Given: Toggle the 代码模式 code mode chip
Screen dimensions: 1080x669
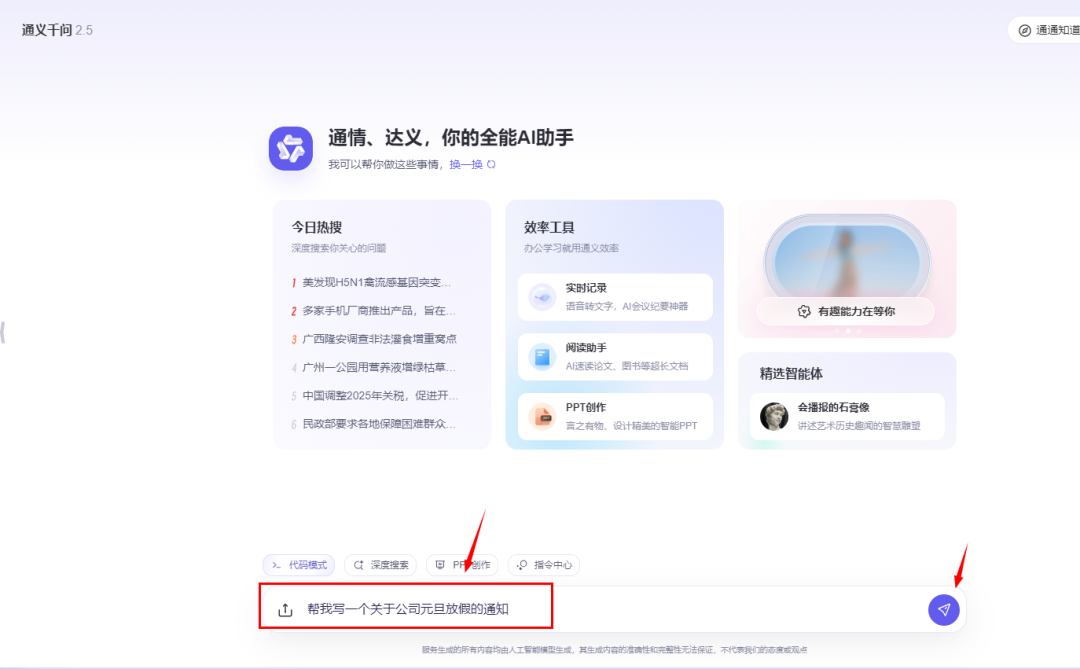Looking at the screenshot, I should pos(299,564).
